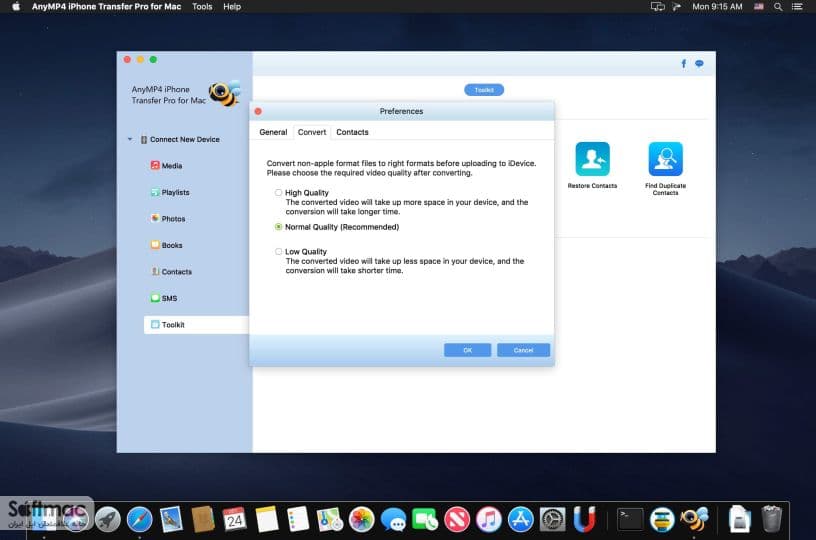Open the screen mirroring display icon
Viewport: 816px width, 540px height.
(658, 7)
